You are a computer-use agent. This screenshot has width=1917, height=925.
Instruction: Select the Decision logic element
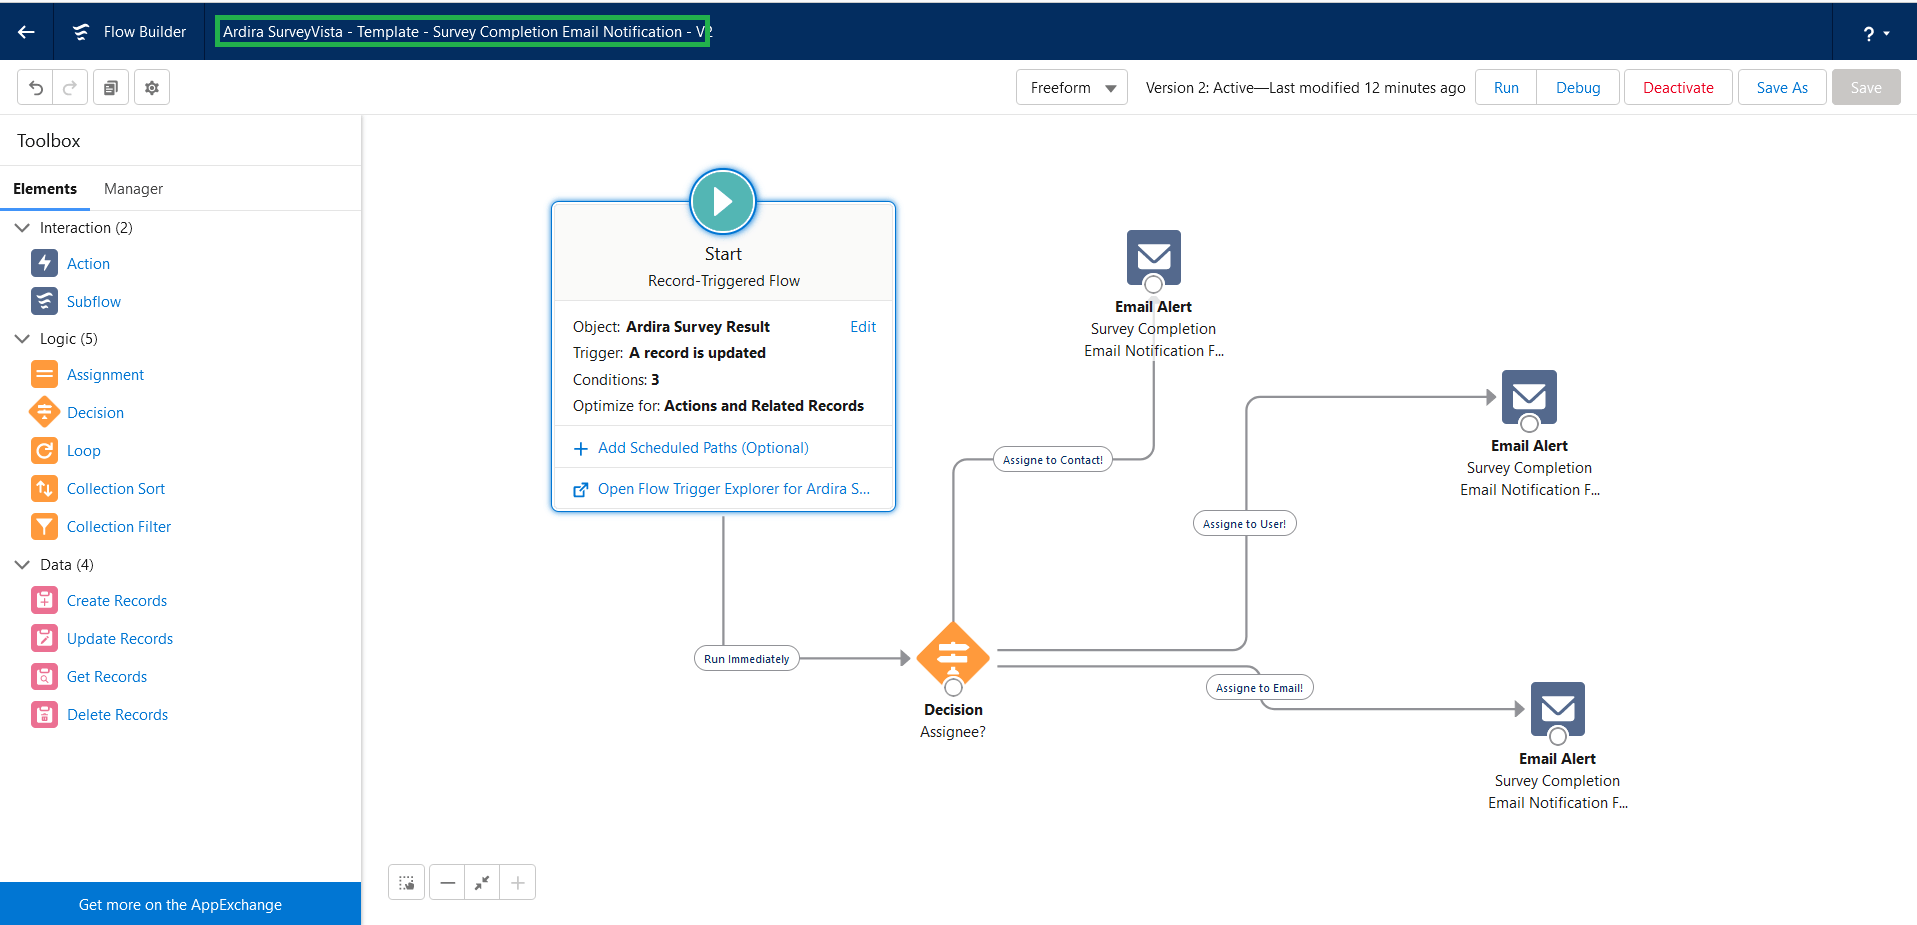click(x=95, y=412)
